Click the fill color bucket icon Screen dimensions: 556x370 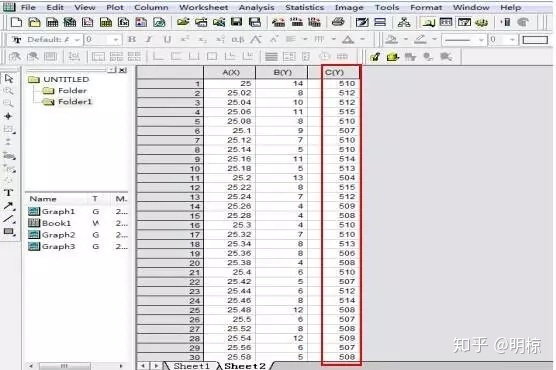[392, 39]
